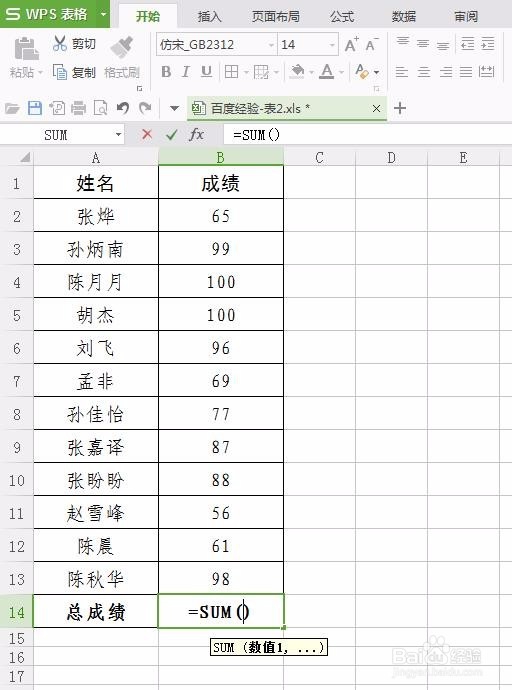The width and height of the screenshot is (512, 690).
Task: Expand the fill color dropdown arrow
Action: click(311, 72)
